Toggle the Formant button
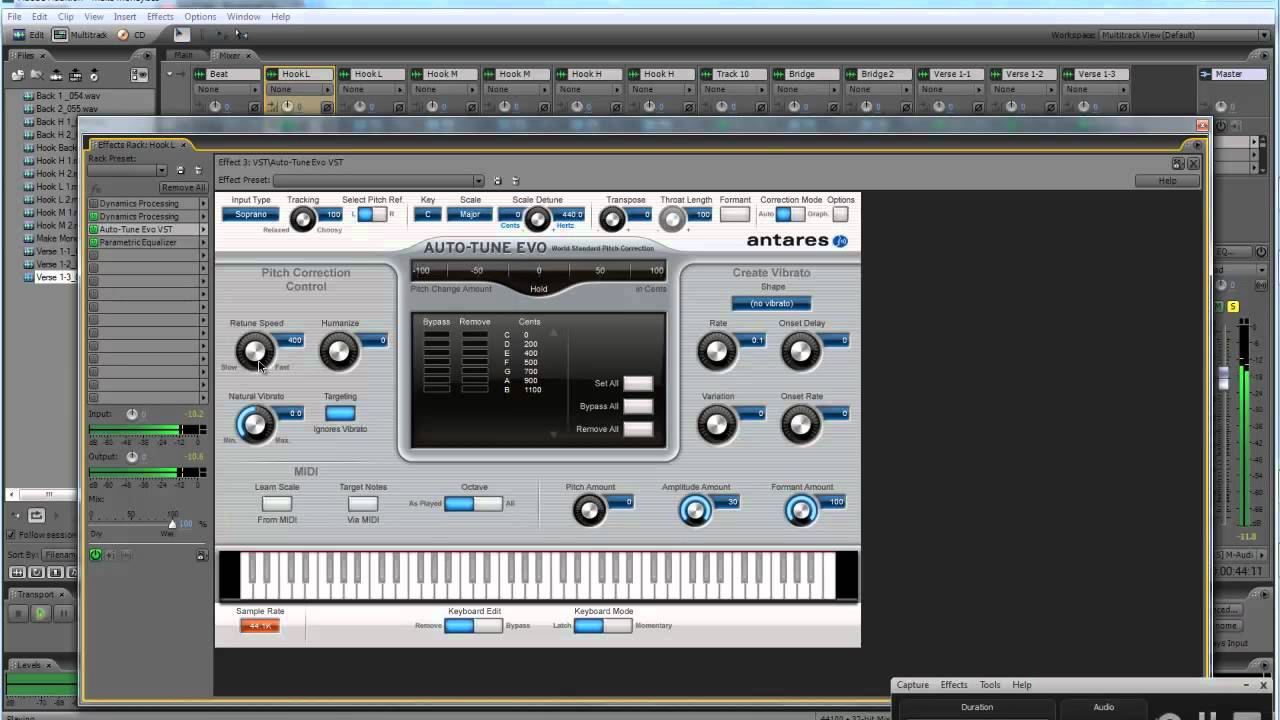The image size is (1280, 720). tap(734, 214)
